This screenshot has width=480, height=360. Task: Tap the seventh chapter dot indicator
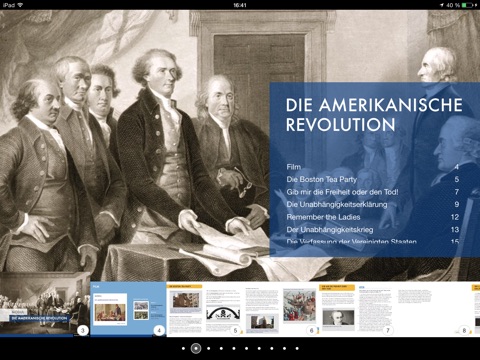[x=259, y=348]
